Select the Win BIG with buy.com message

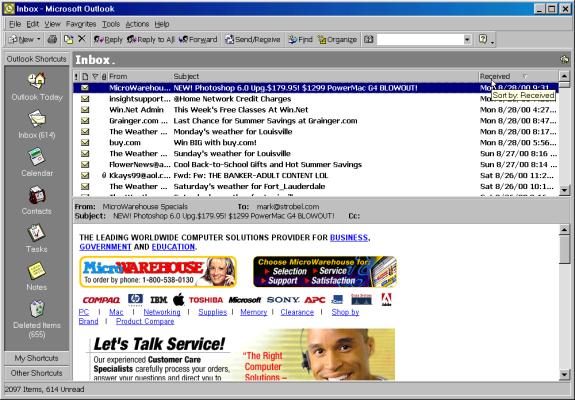[x=316, y=143]
